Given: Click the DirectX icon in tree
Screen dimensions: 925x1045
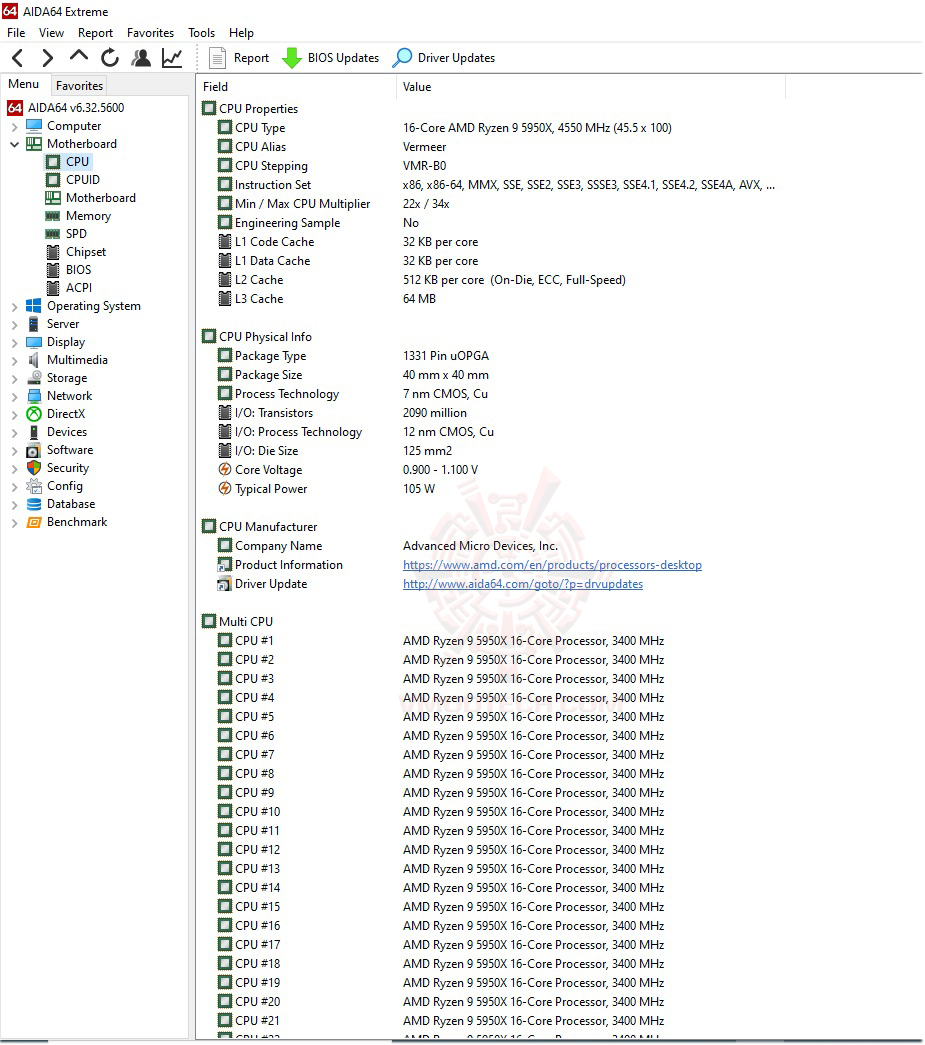Looking at the screenshot, I should 34,414.
